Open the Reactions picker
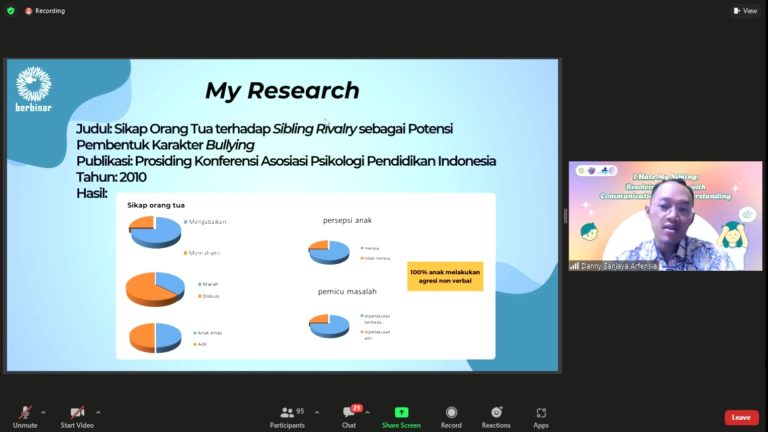The height and width of the screenshot is (432, 768). pos(495,415)
